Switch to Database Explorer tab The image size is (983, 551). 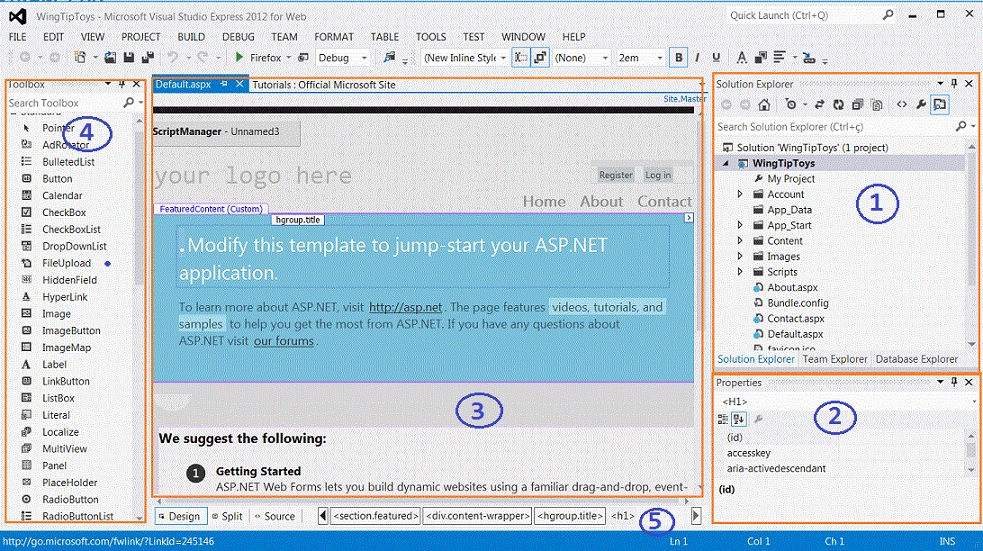(917, 359)
